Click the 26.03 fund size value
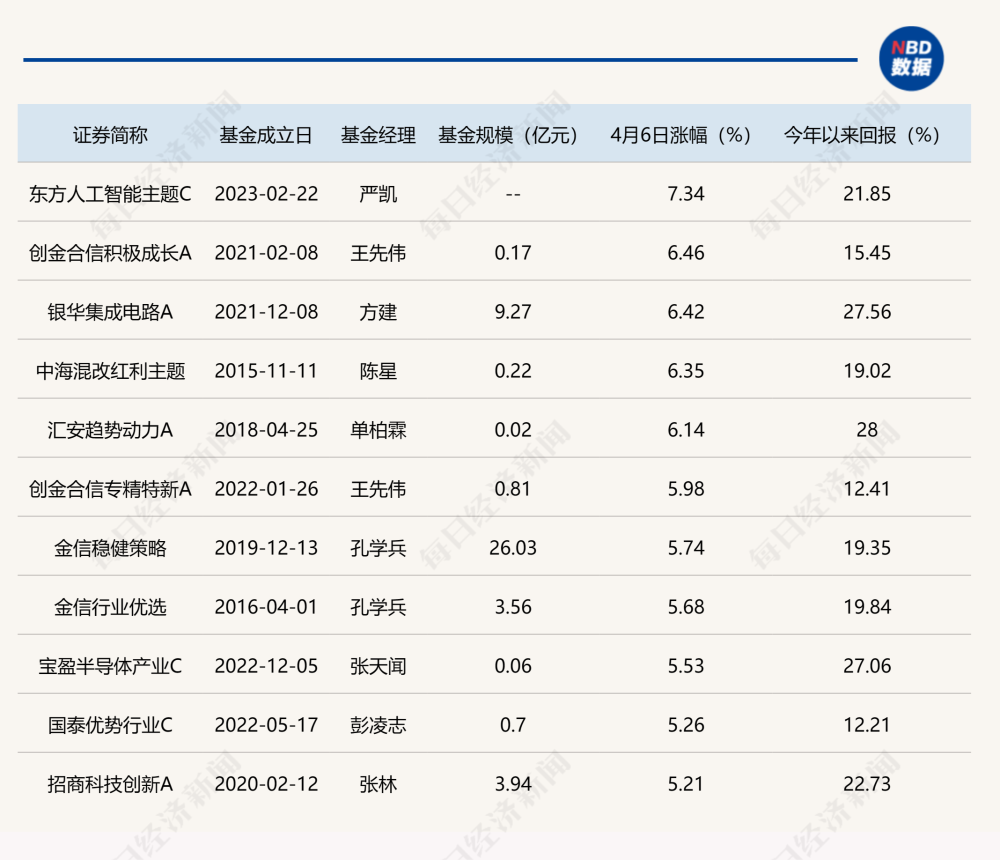The height and width of the screenshot is (860, 1000). coord(513,548)
